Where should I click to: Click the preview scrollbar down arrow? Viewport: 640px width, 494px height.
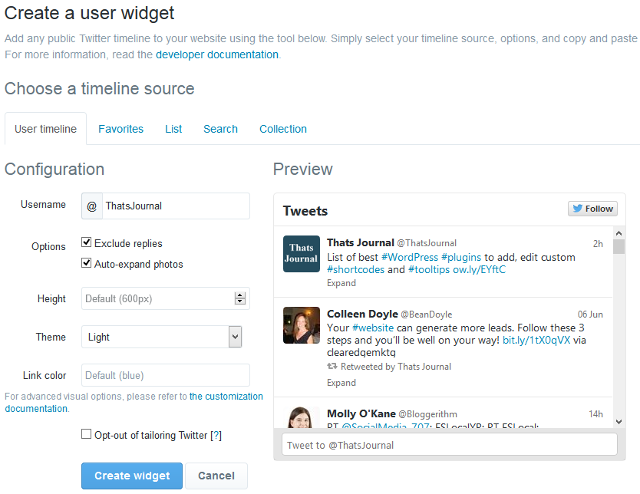pos(619,421)
